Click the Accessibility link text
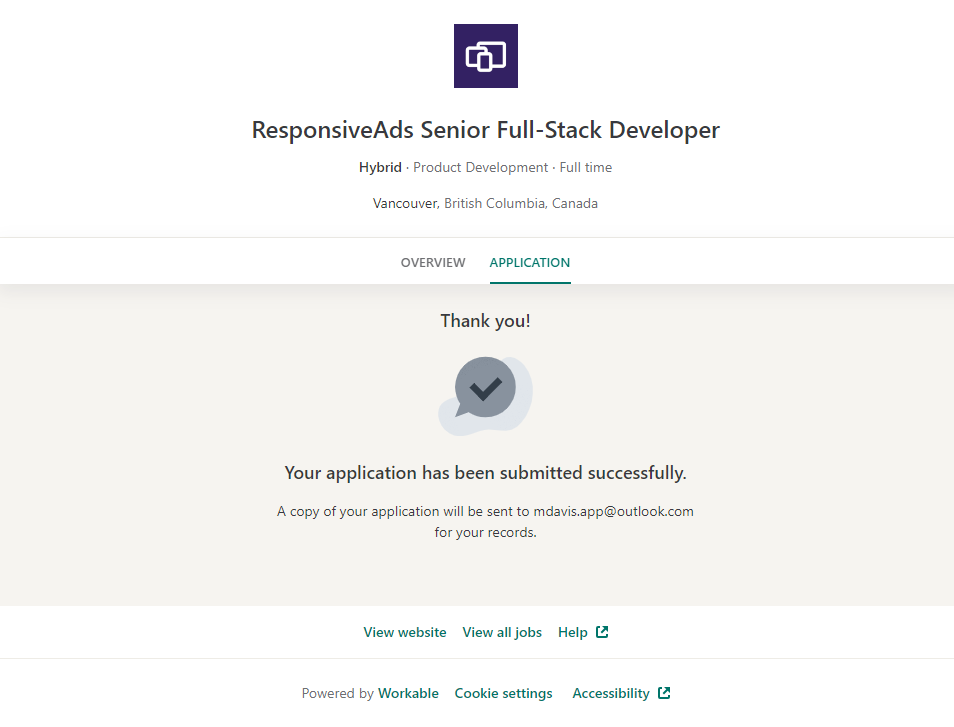Image resolution: width=954 pixels, height=727 pixels. click(610, 693)
